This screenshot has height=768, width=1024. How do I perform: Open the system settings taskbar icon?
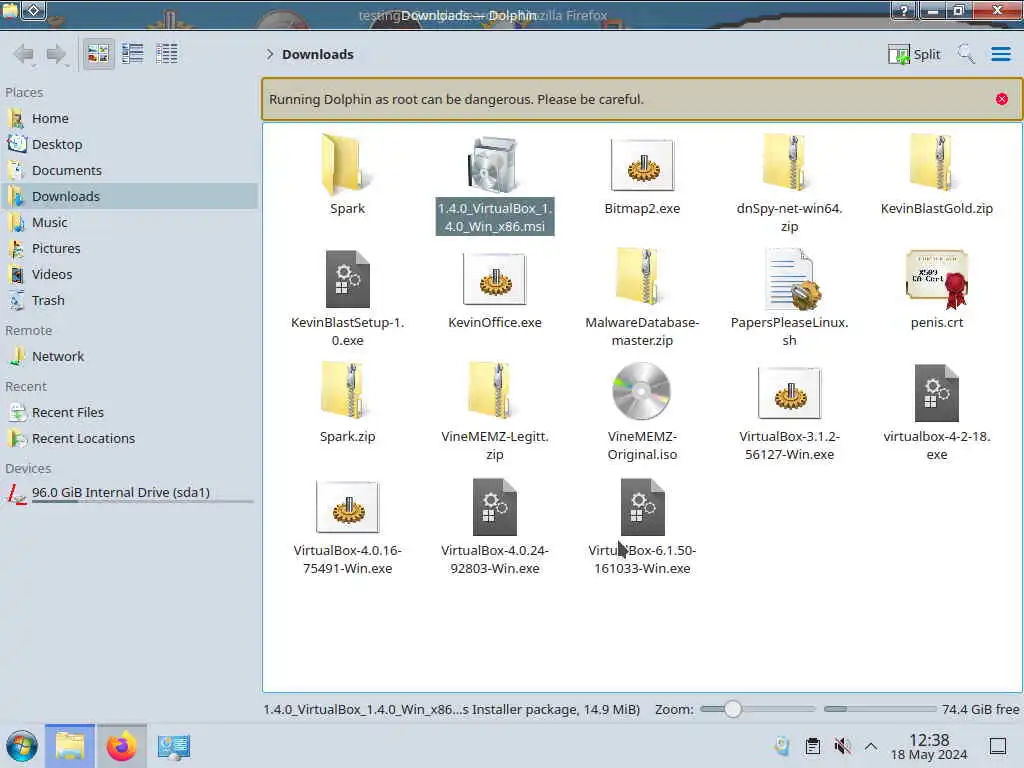point(174,746)
